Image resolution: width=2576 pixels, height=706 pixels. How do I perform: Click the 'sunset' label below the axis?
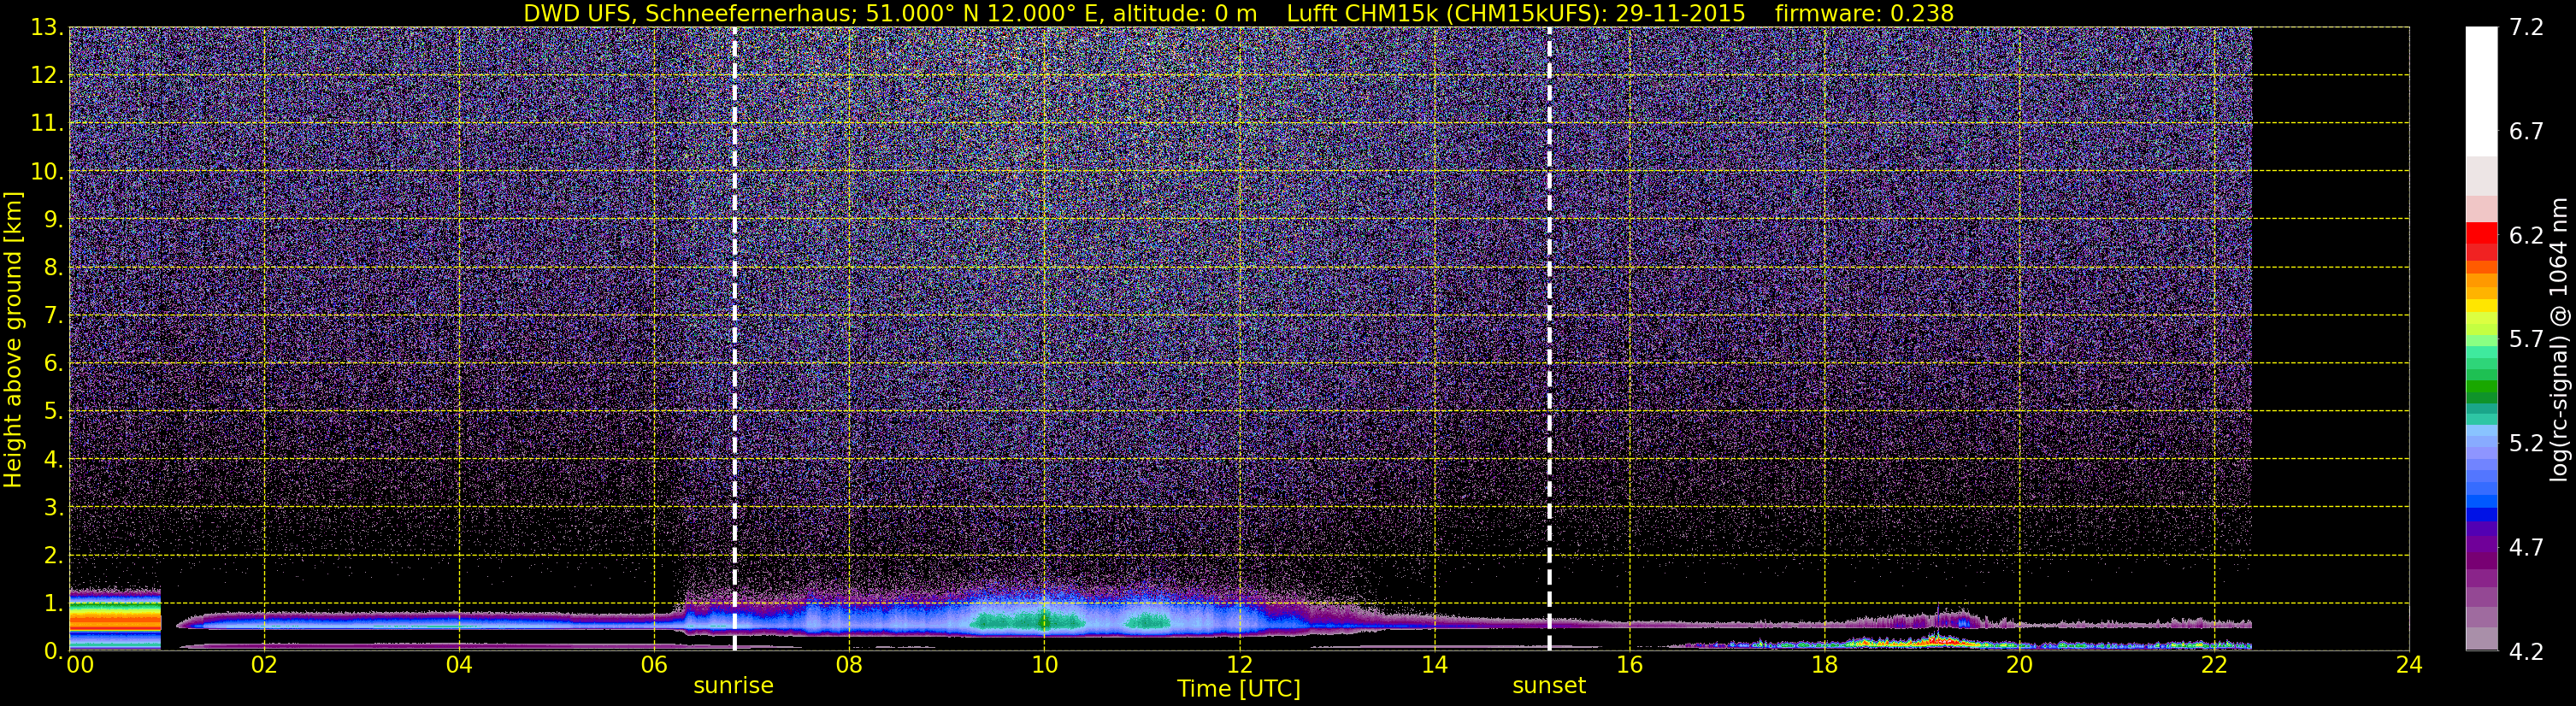tap(1548, 686)
